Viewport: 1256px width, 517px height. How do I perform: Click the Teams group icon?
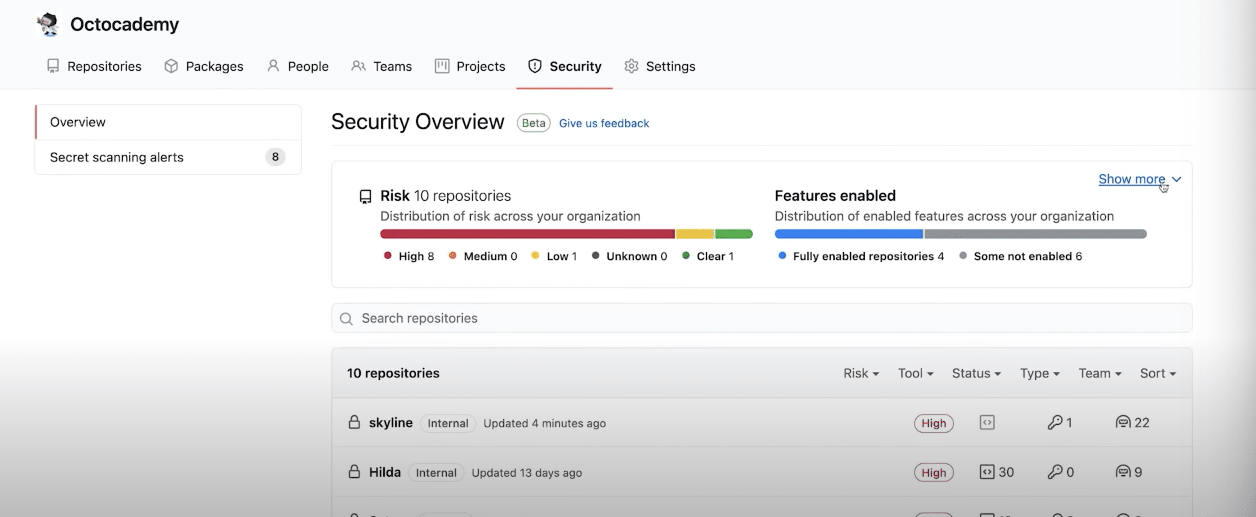point(358,66)
